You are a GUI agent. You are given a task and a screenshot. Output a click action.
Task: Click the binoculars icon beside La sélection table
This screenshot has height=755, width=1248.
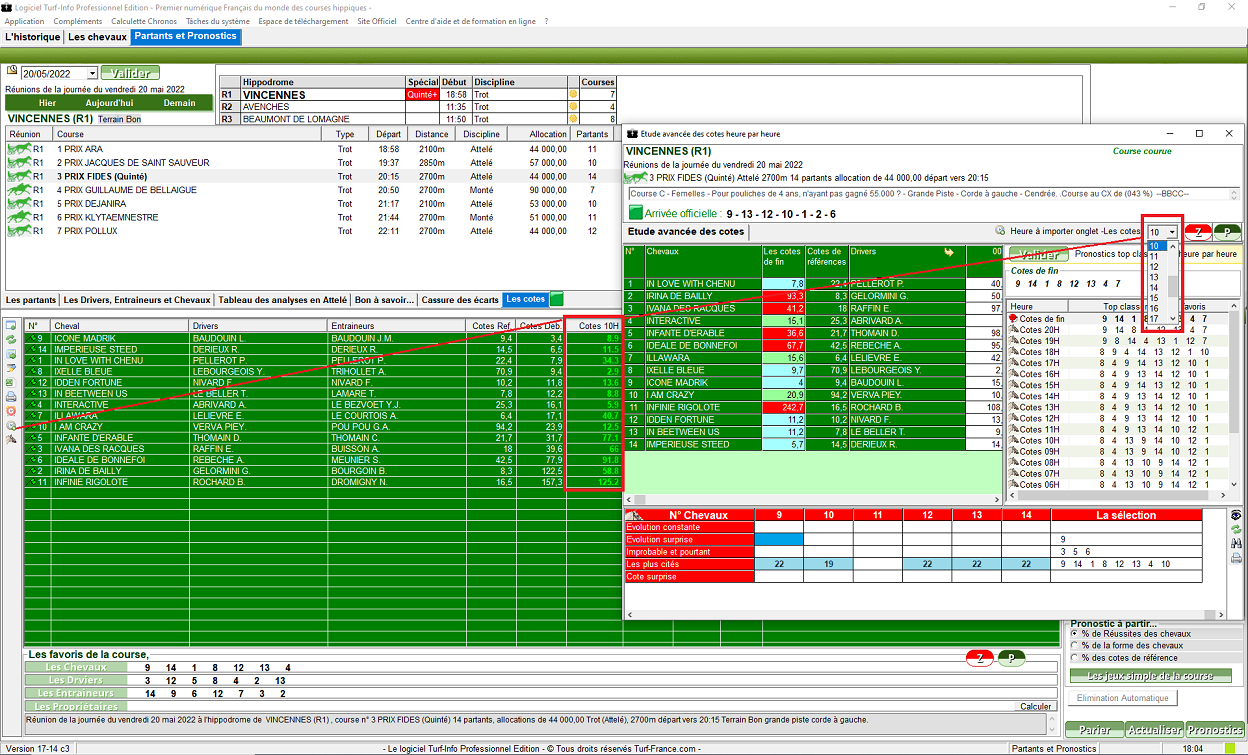[1236, 544]
